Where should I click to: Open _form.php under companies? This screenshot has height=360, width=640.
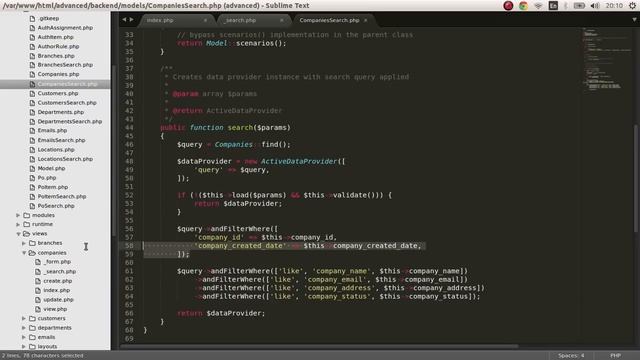(x=57, y=262)
